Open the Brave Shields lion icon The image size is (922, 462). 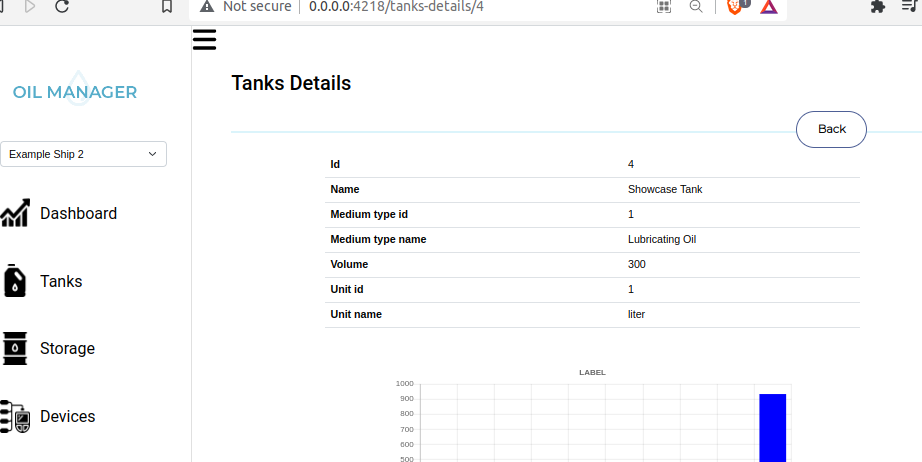point(736,7)
